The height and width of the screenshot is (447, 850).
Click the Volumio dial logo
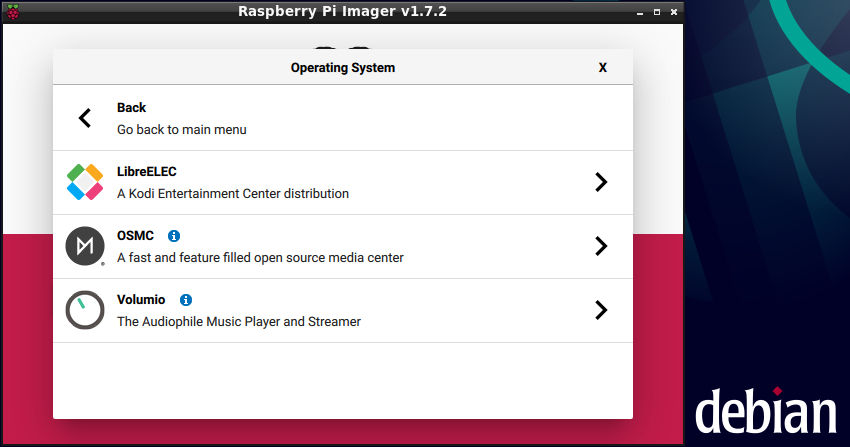coord(85,310)
